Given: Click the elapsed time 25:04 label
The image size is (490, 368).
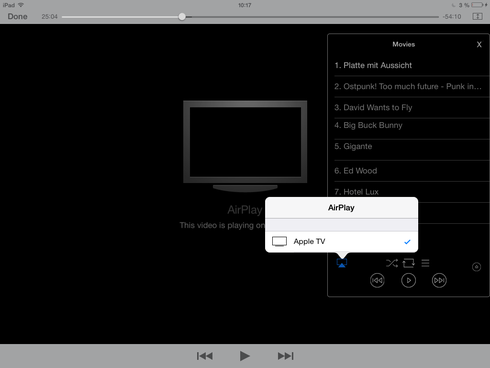Looking at the screenshot, I should [49, 17].
